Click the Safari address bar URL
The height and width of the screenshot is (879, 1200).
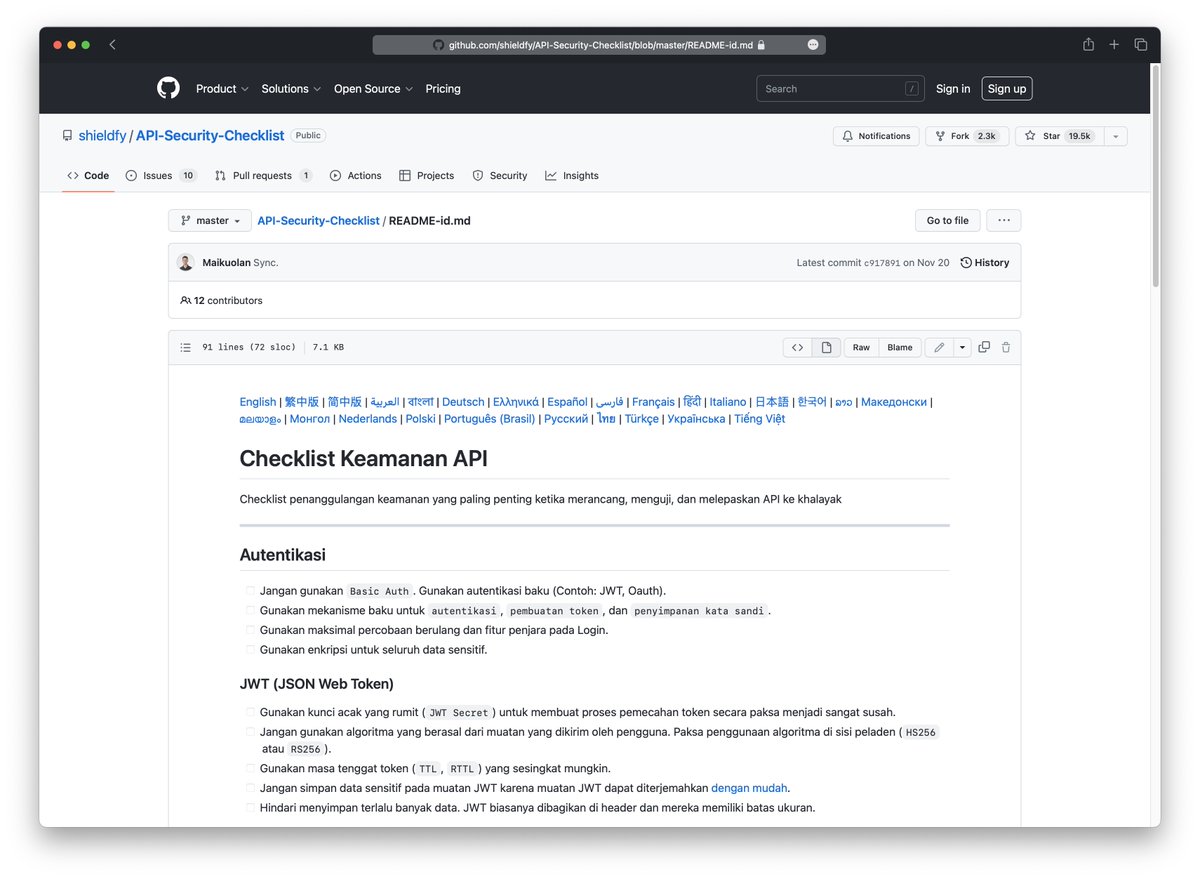(x=599, y=45)
